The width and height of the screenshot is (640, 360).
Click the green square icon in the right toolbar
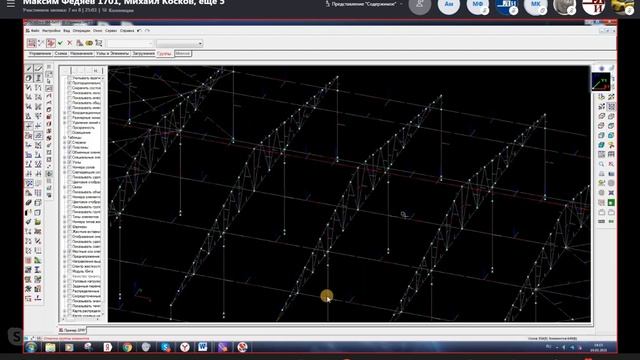pyautogui.click(x=611, y=202)
